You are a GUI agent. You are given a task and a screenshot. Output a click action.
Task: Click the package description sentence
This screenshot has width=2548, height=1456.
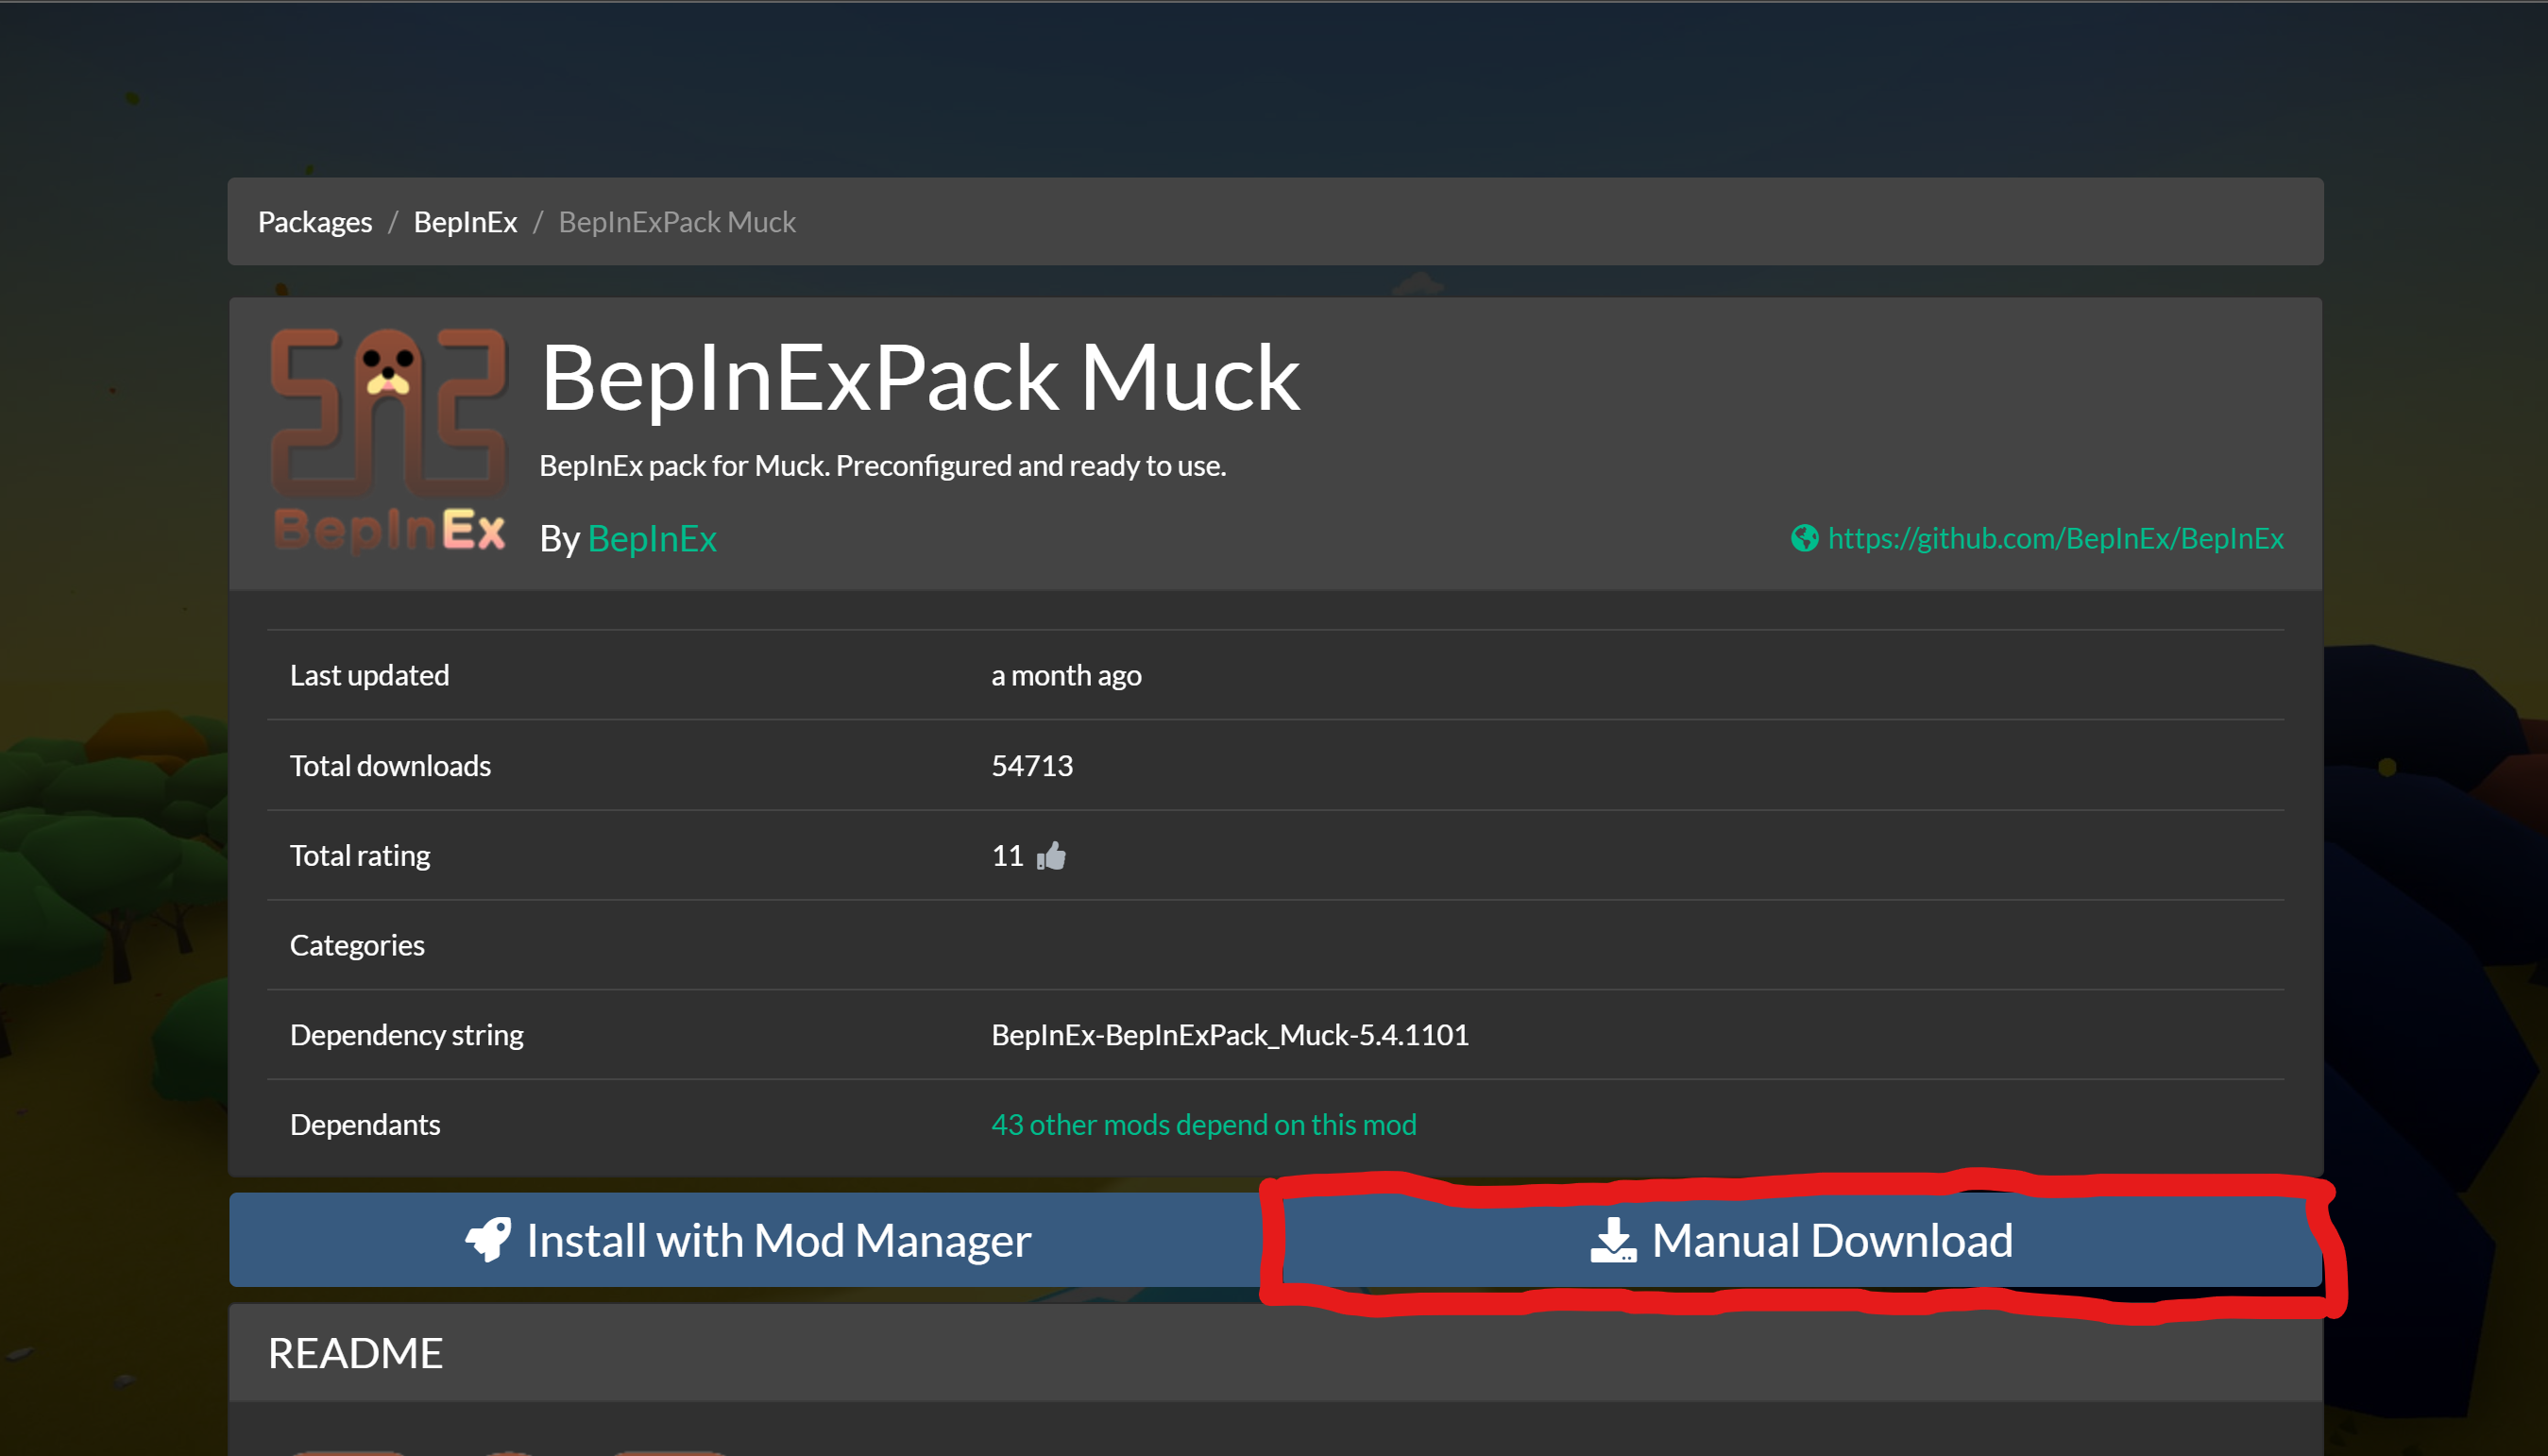[x=882, y=466]
